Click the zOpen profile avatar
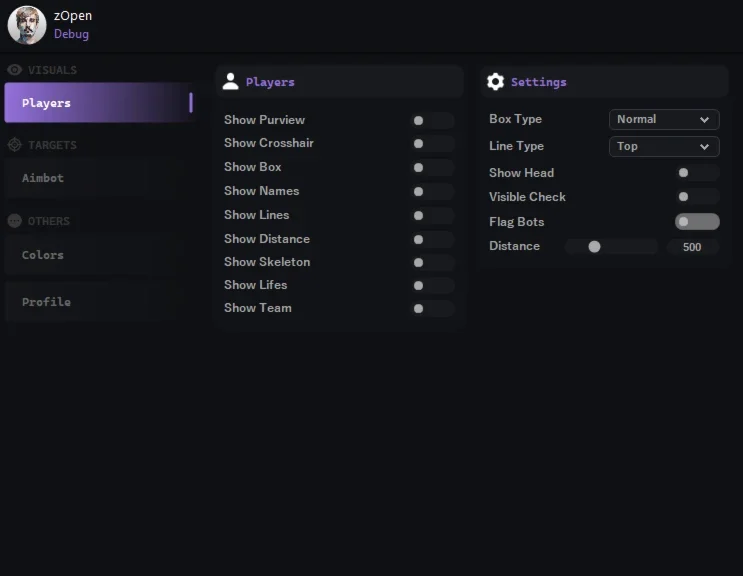 (x=27, y=25)
